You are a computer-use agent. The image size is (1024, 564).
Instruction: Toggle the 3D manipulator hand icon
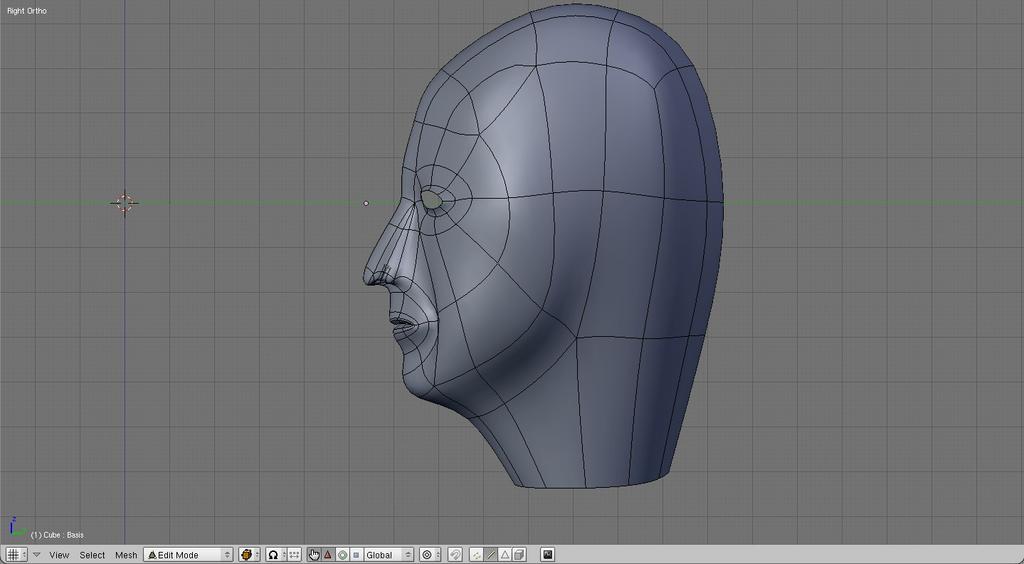coord(314,555)
